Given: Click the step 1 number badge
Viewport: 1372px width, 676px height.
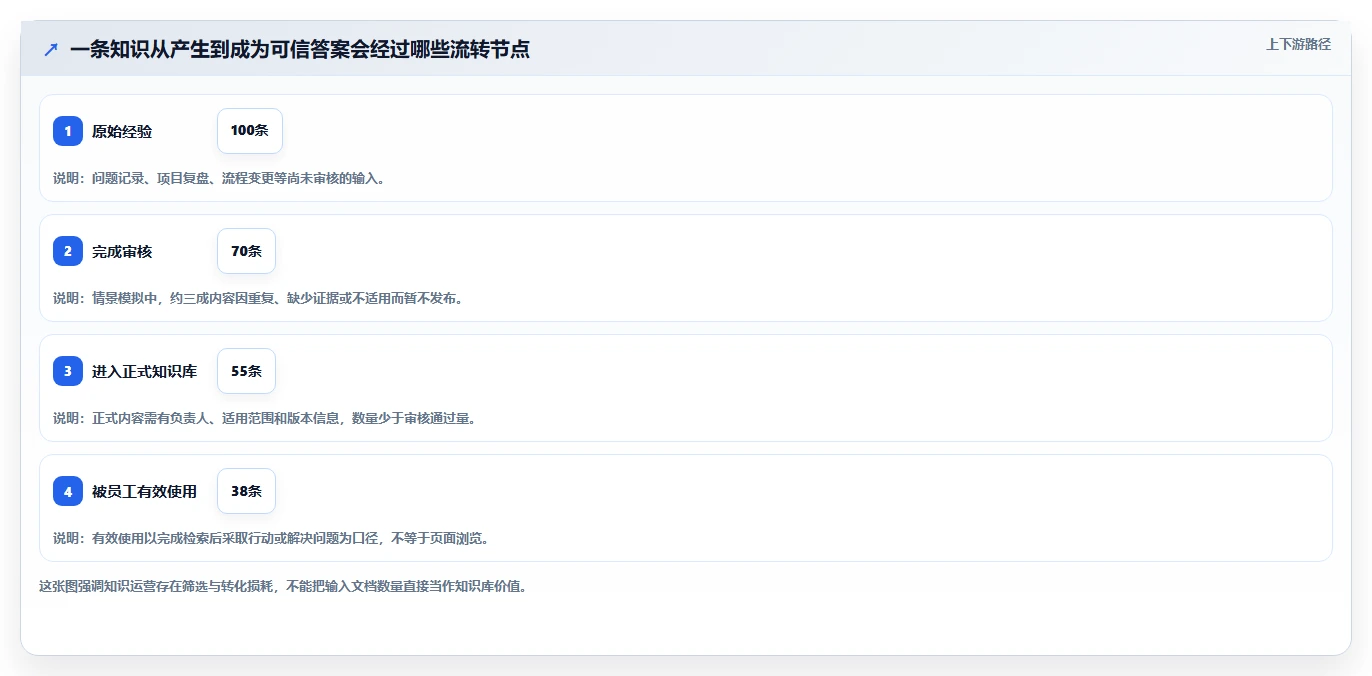Looking at the screenshot, I should click(x=68, y=131).
